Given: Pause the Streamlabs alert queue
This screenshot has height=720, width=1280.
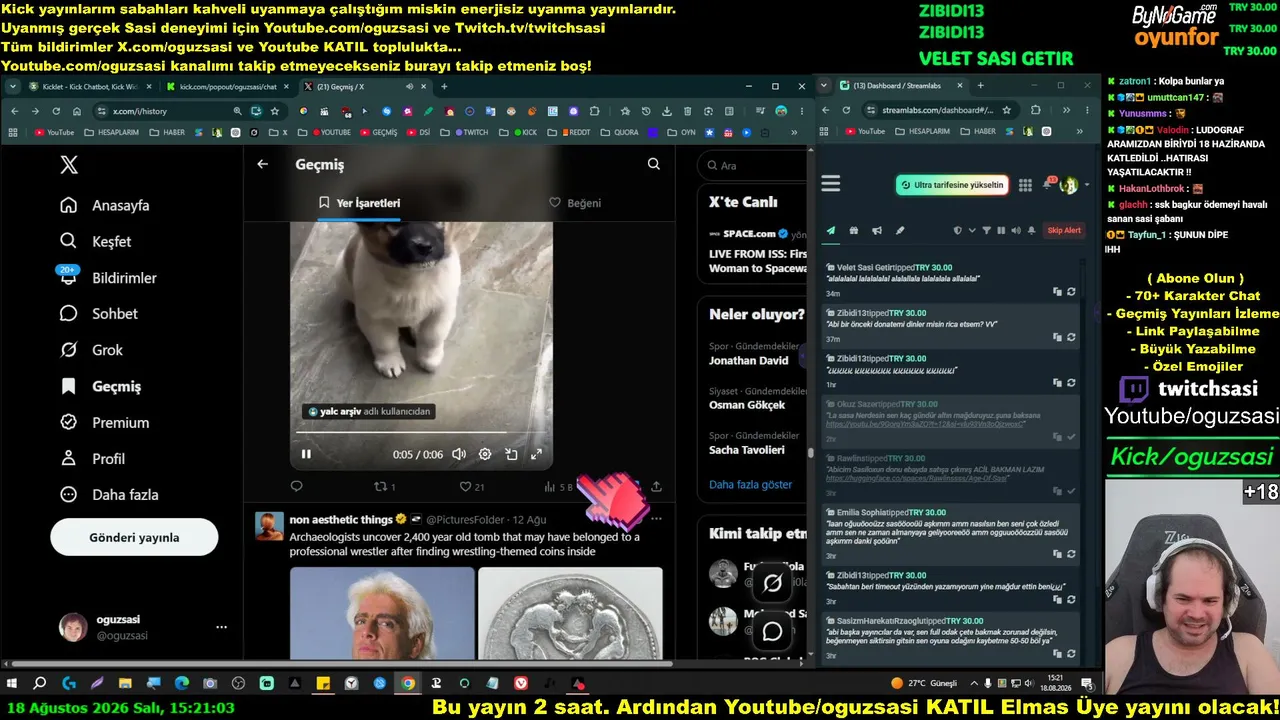Looking at the screenshot, I should coord(1001,230).
